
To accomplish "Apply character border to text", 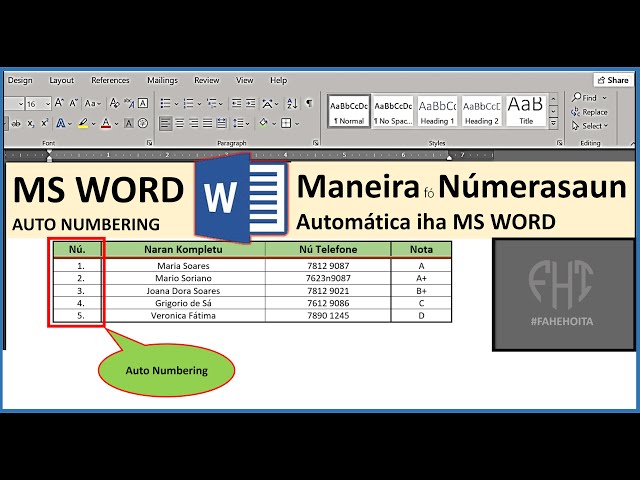I will coord(143,103).
